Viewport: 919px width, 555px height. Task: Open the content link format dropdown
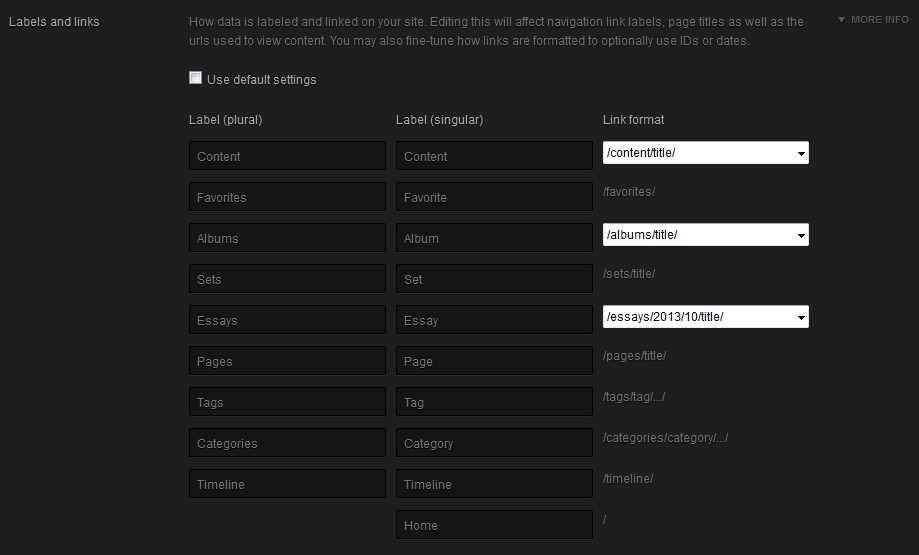pyautogui.click(x=705, y=153)
